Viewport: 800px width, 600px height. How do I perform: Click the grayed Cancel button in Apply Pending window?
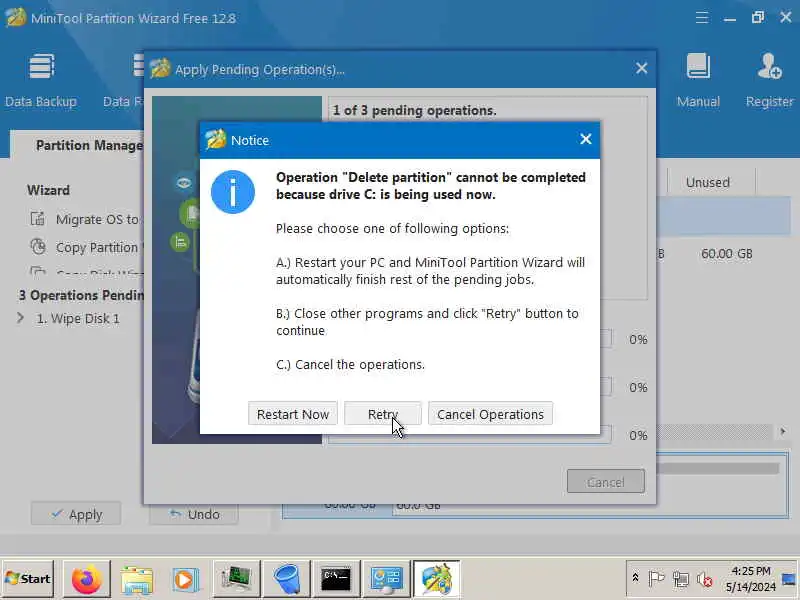click(x=606, y=481)
